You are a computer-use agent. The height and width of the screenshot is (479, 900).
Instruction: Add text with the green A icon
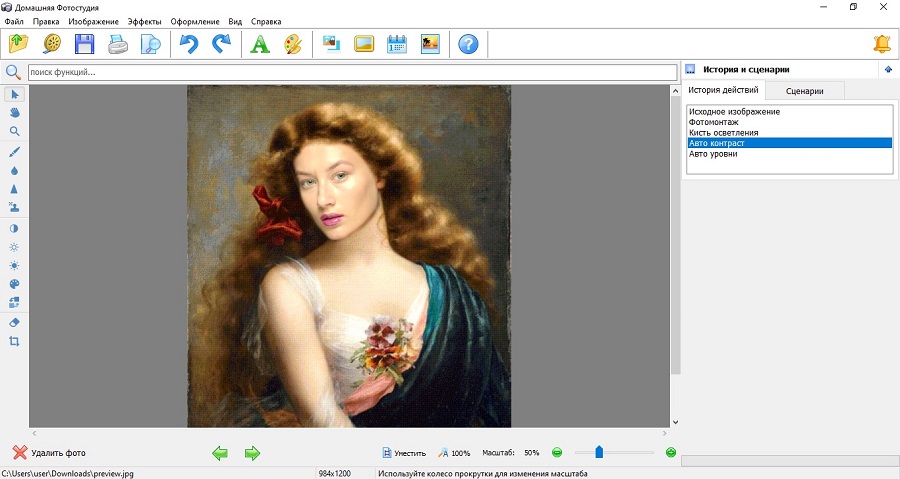coord(259,44)
